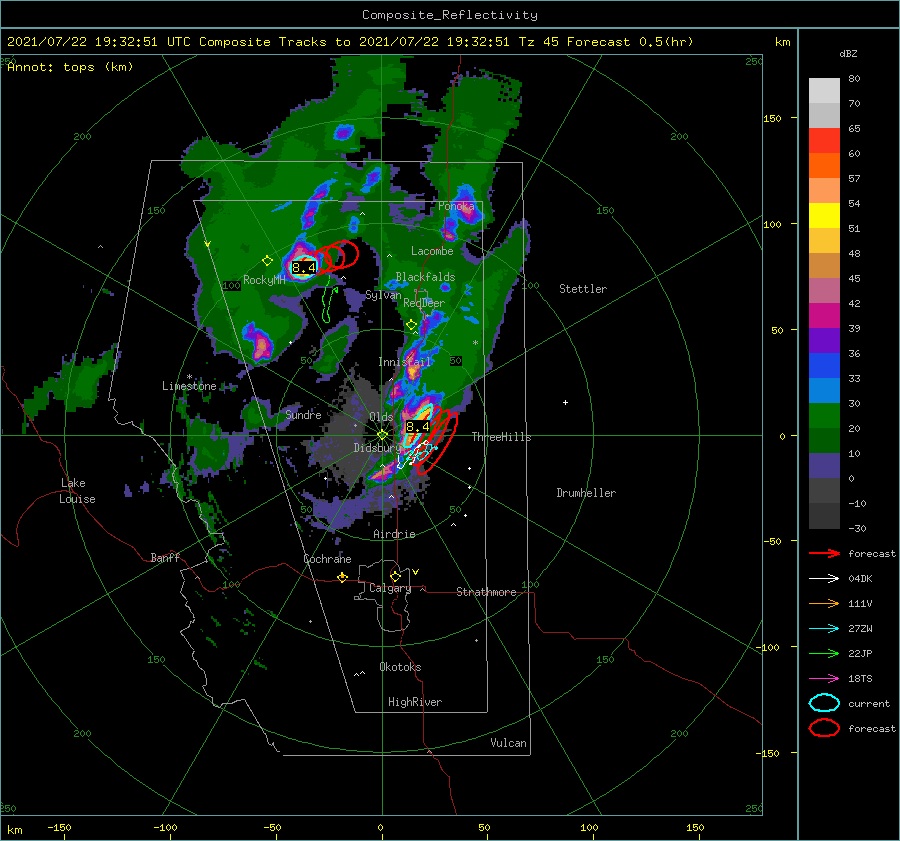The height and width of the screenshot is (841, 900).
Task: Click the white plus marker east of ThreeHills
Action: [565, 402]
